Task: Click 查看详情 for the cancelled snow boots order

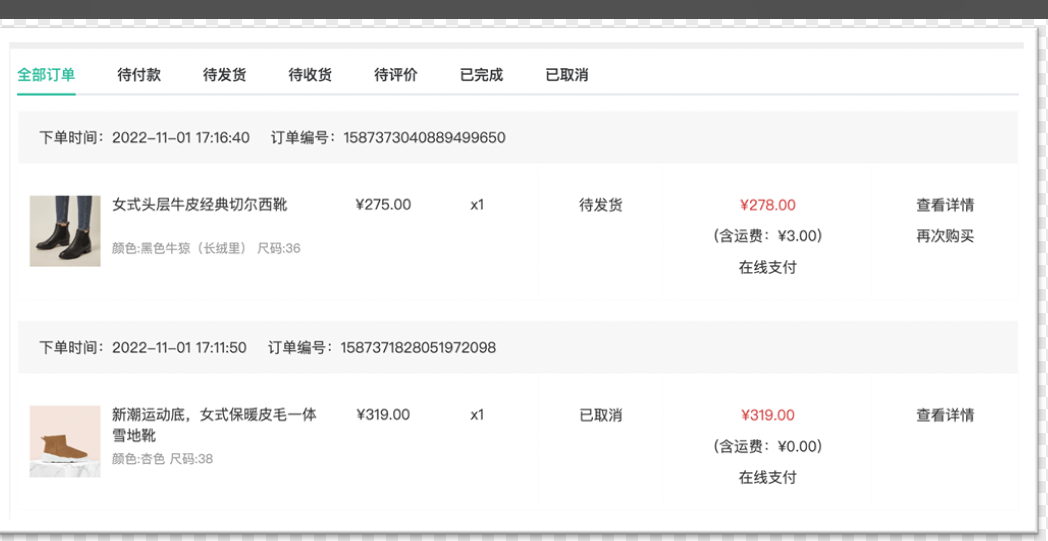Action: click(945, 415)
